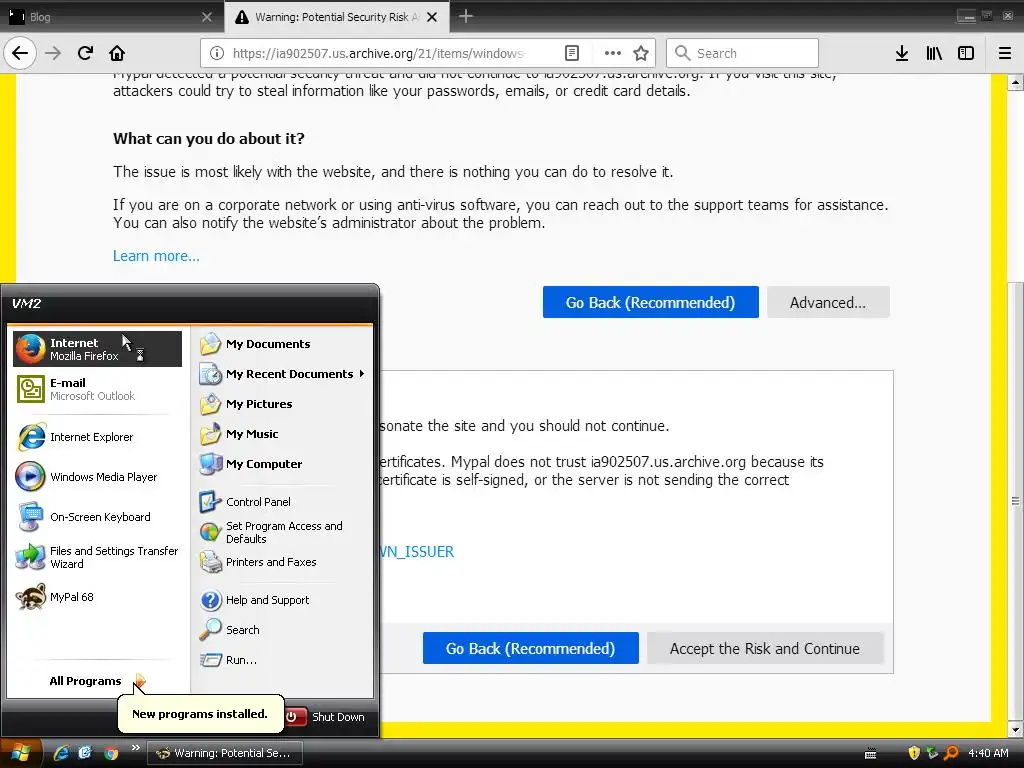Open Control Panel
This screenshot has width=1024, height=768.
click(283, 502)
